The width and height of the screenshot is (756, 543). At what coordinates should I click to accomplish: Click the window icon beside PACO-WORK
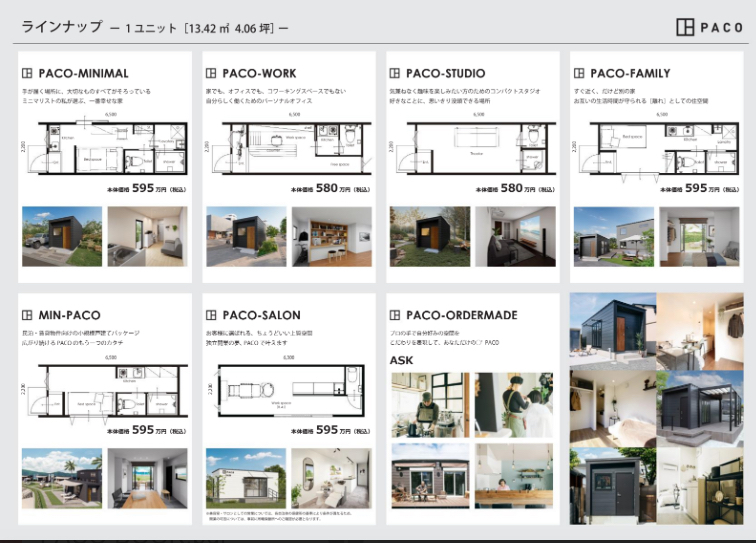click(x=211, y=73)
